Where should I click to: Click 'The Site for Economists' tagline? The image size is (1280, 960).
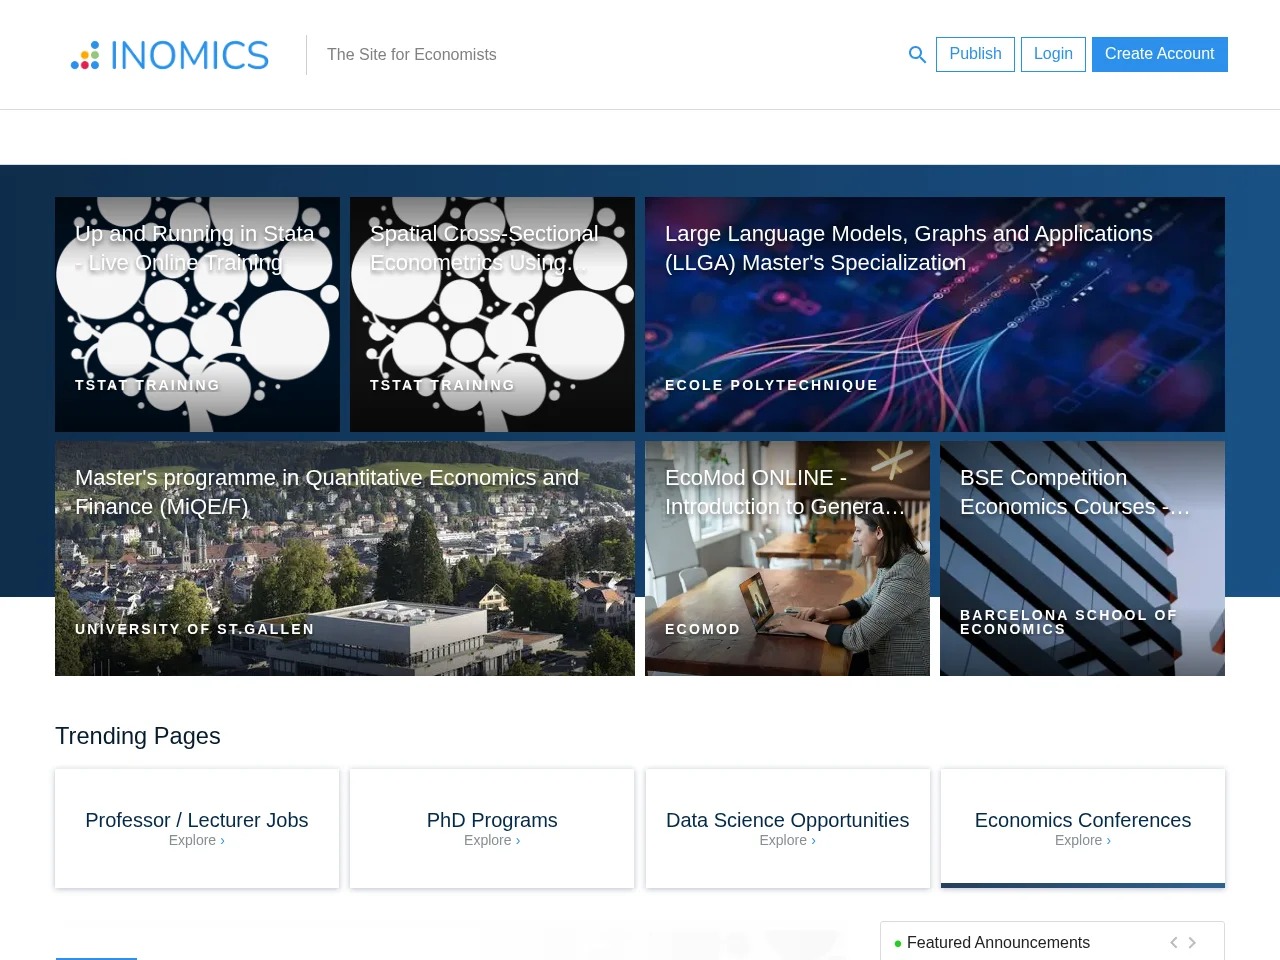click(412, 55)
